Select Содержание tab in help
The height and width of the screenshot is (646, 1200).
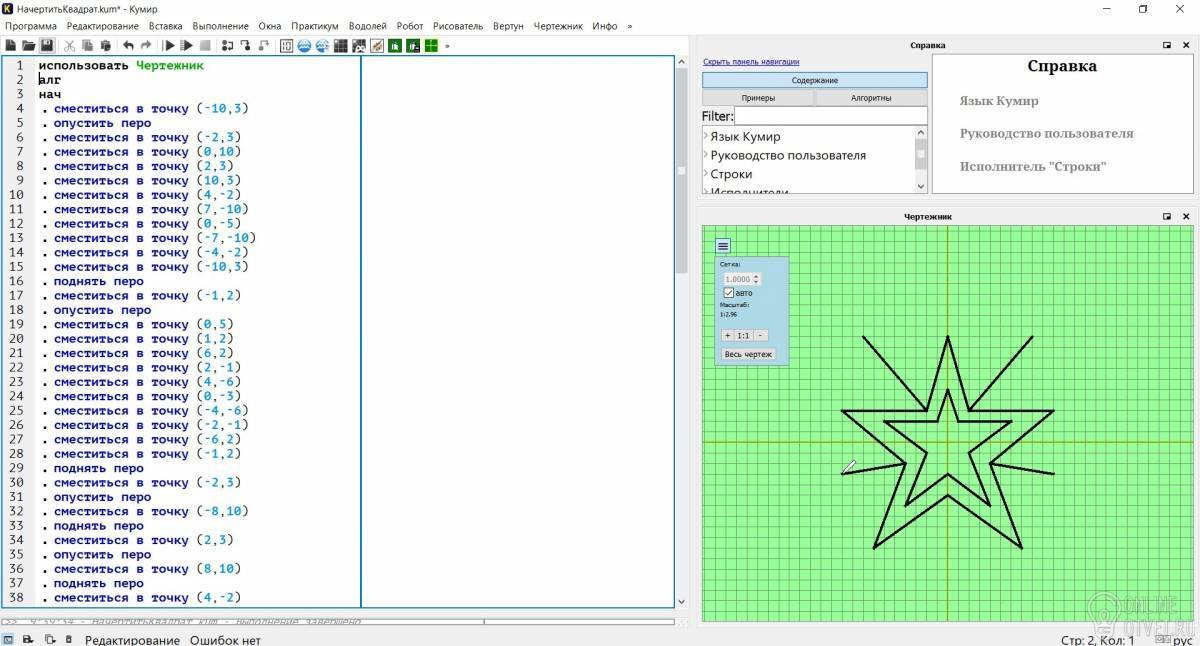tap(815, 80)
